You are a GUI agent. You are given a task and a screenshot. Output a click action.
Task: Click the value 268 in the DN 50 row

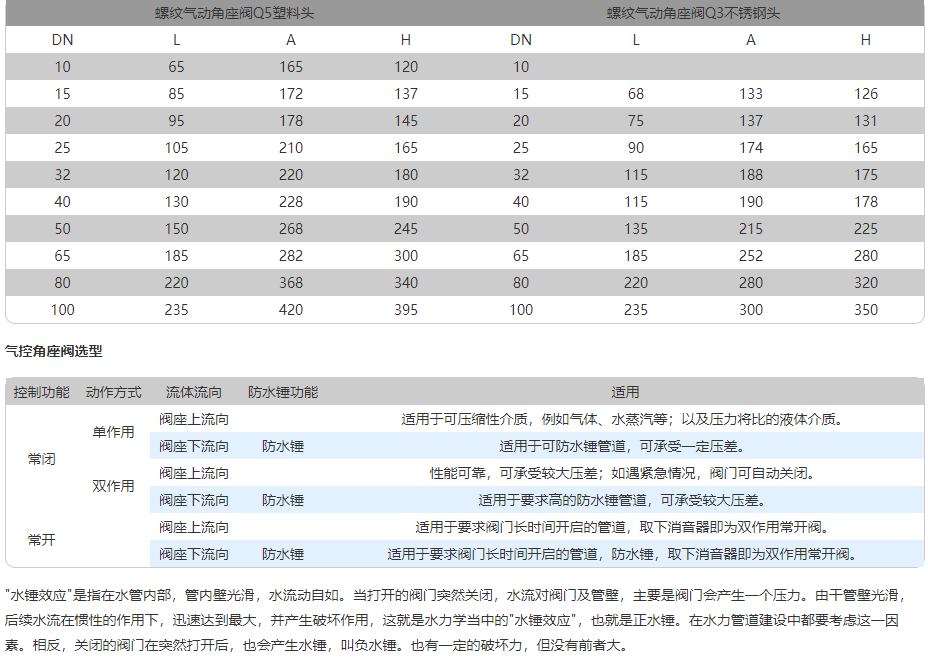(x=290, y=229)
